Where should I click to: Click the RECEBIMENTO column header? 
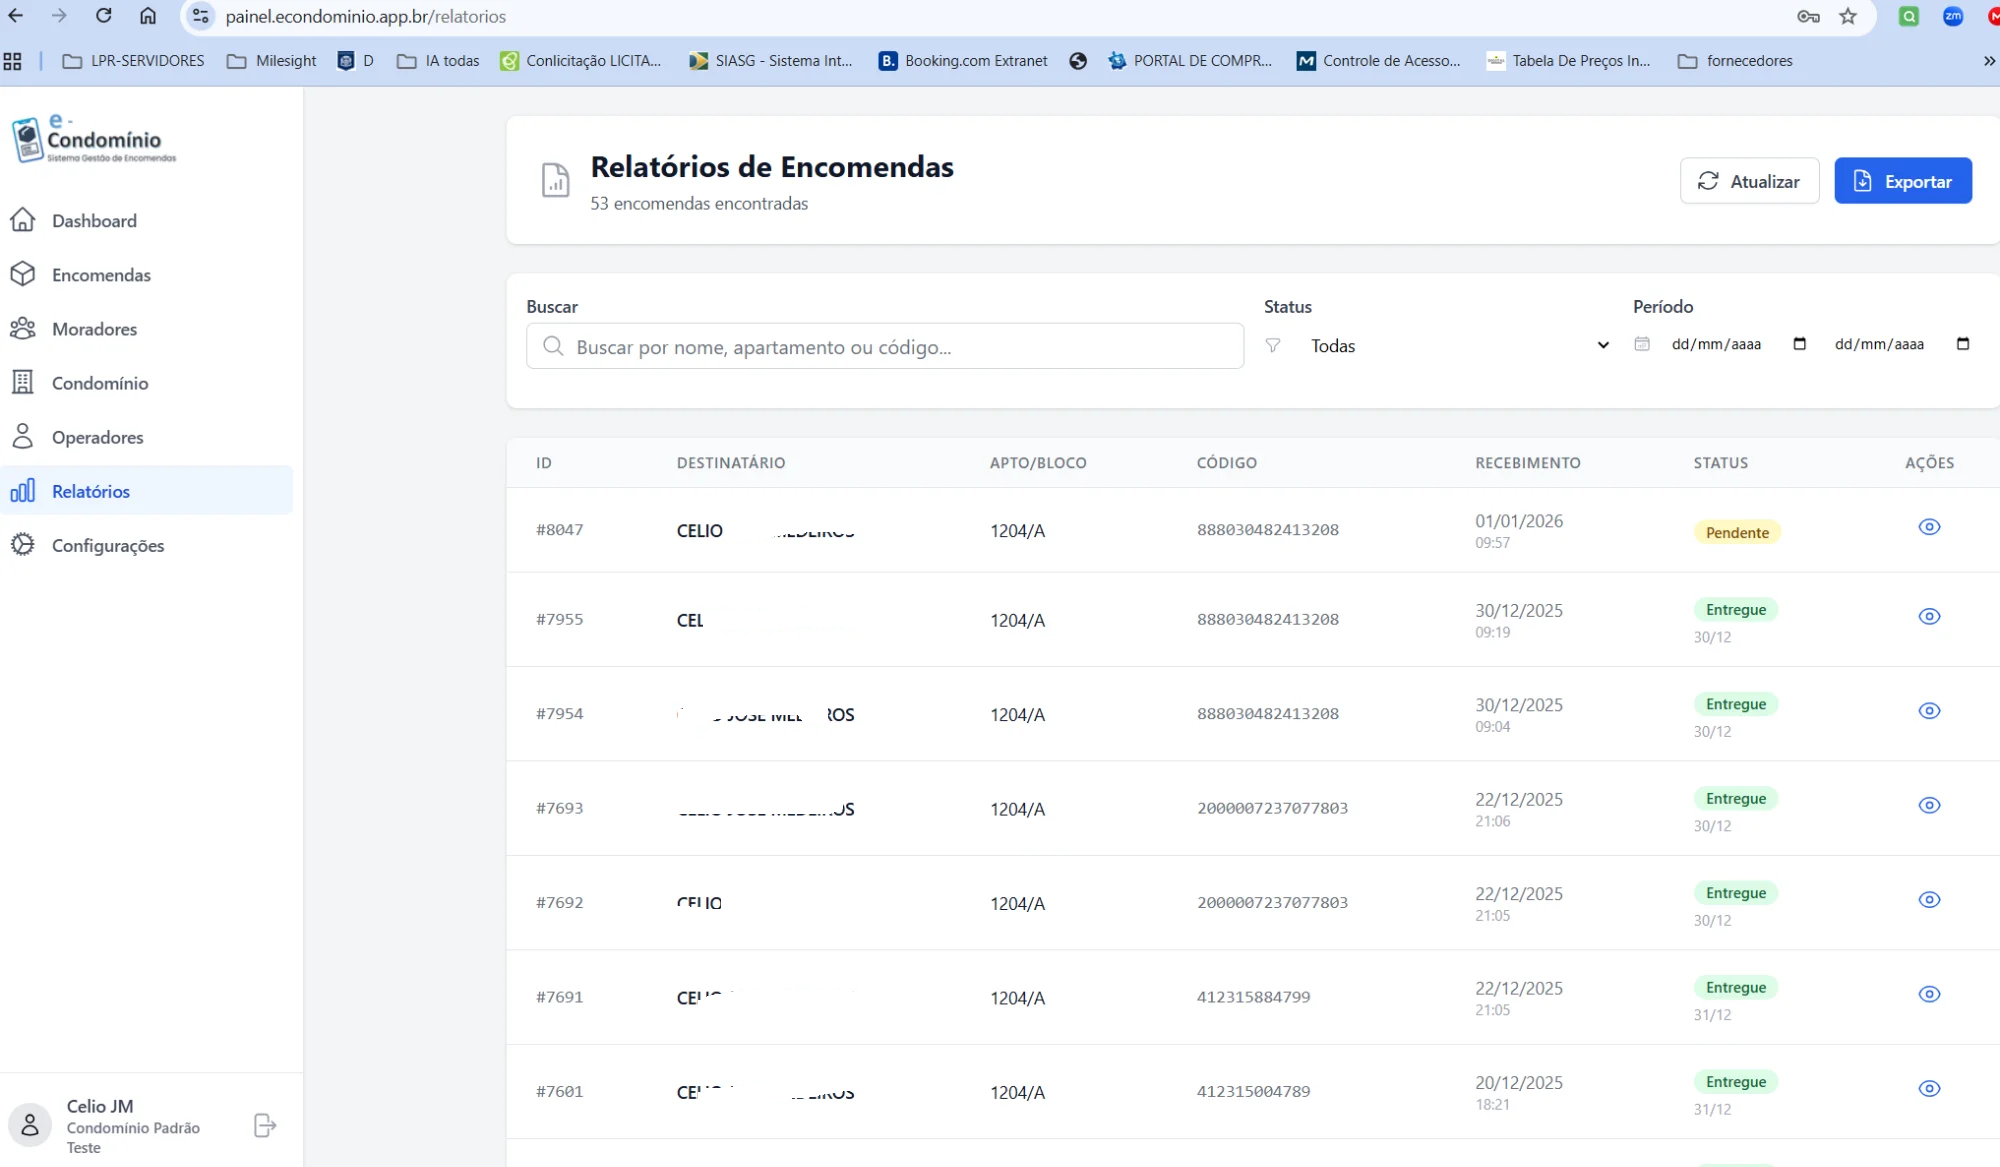click(1528, 463)
